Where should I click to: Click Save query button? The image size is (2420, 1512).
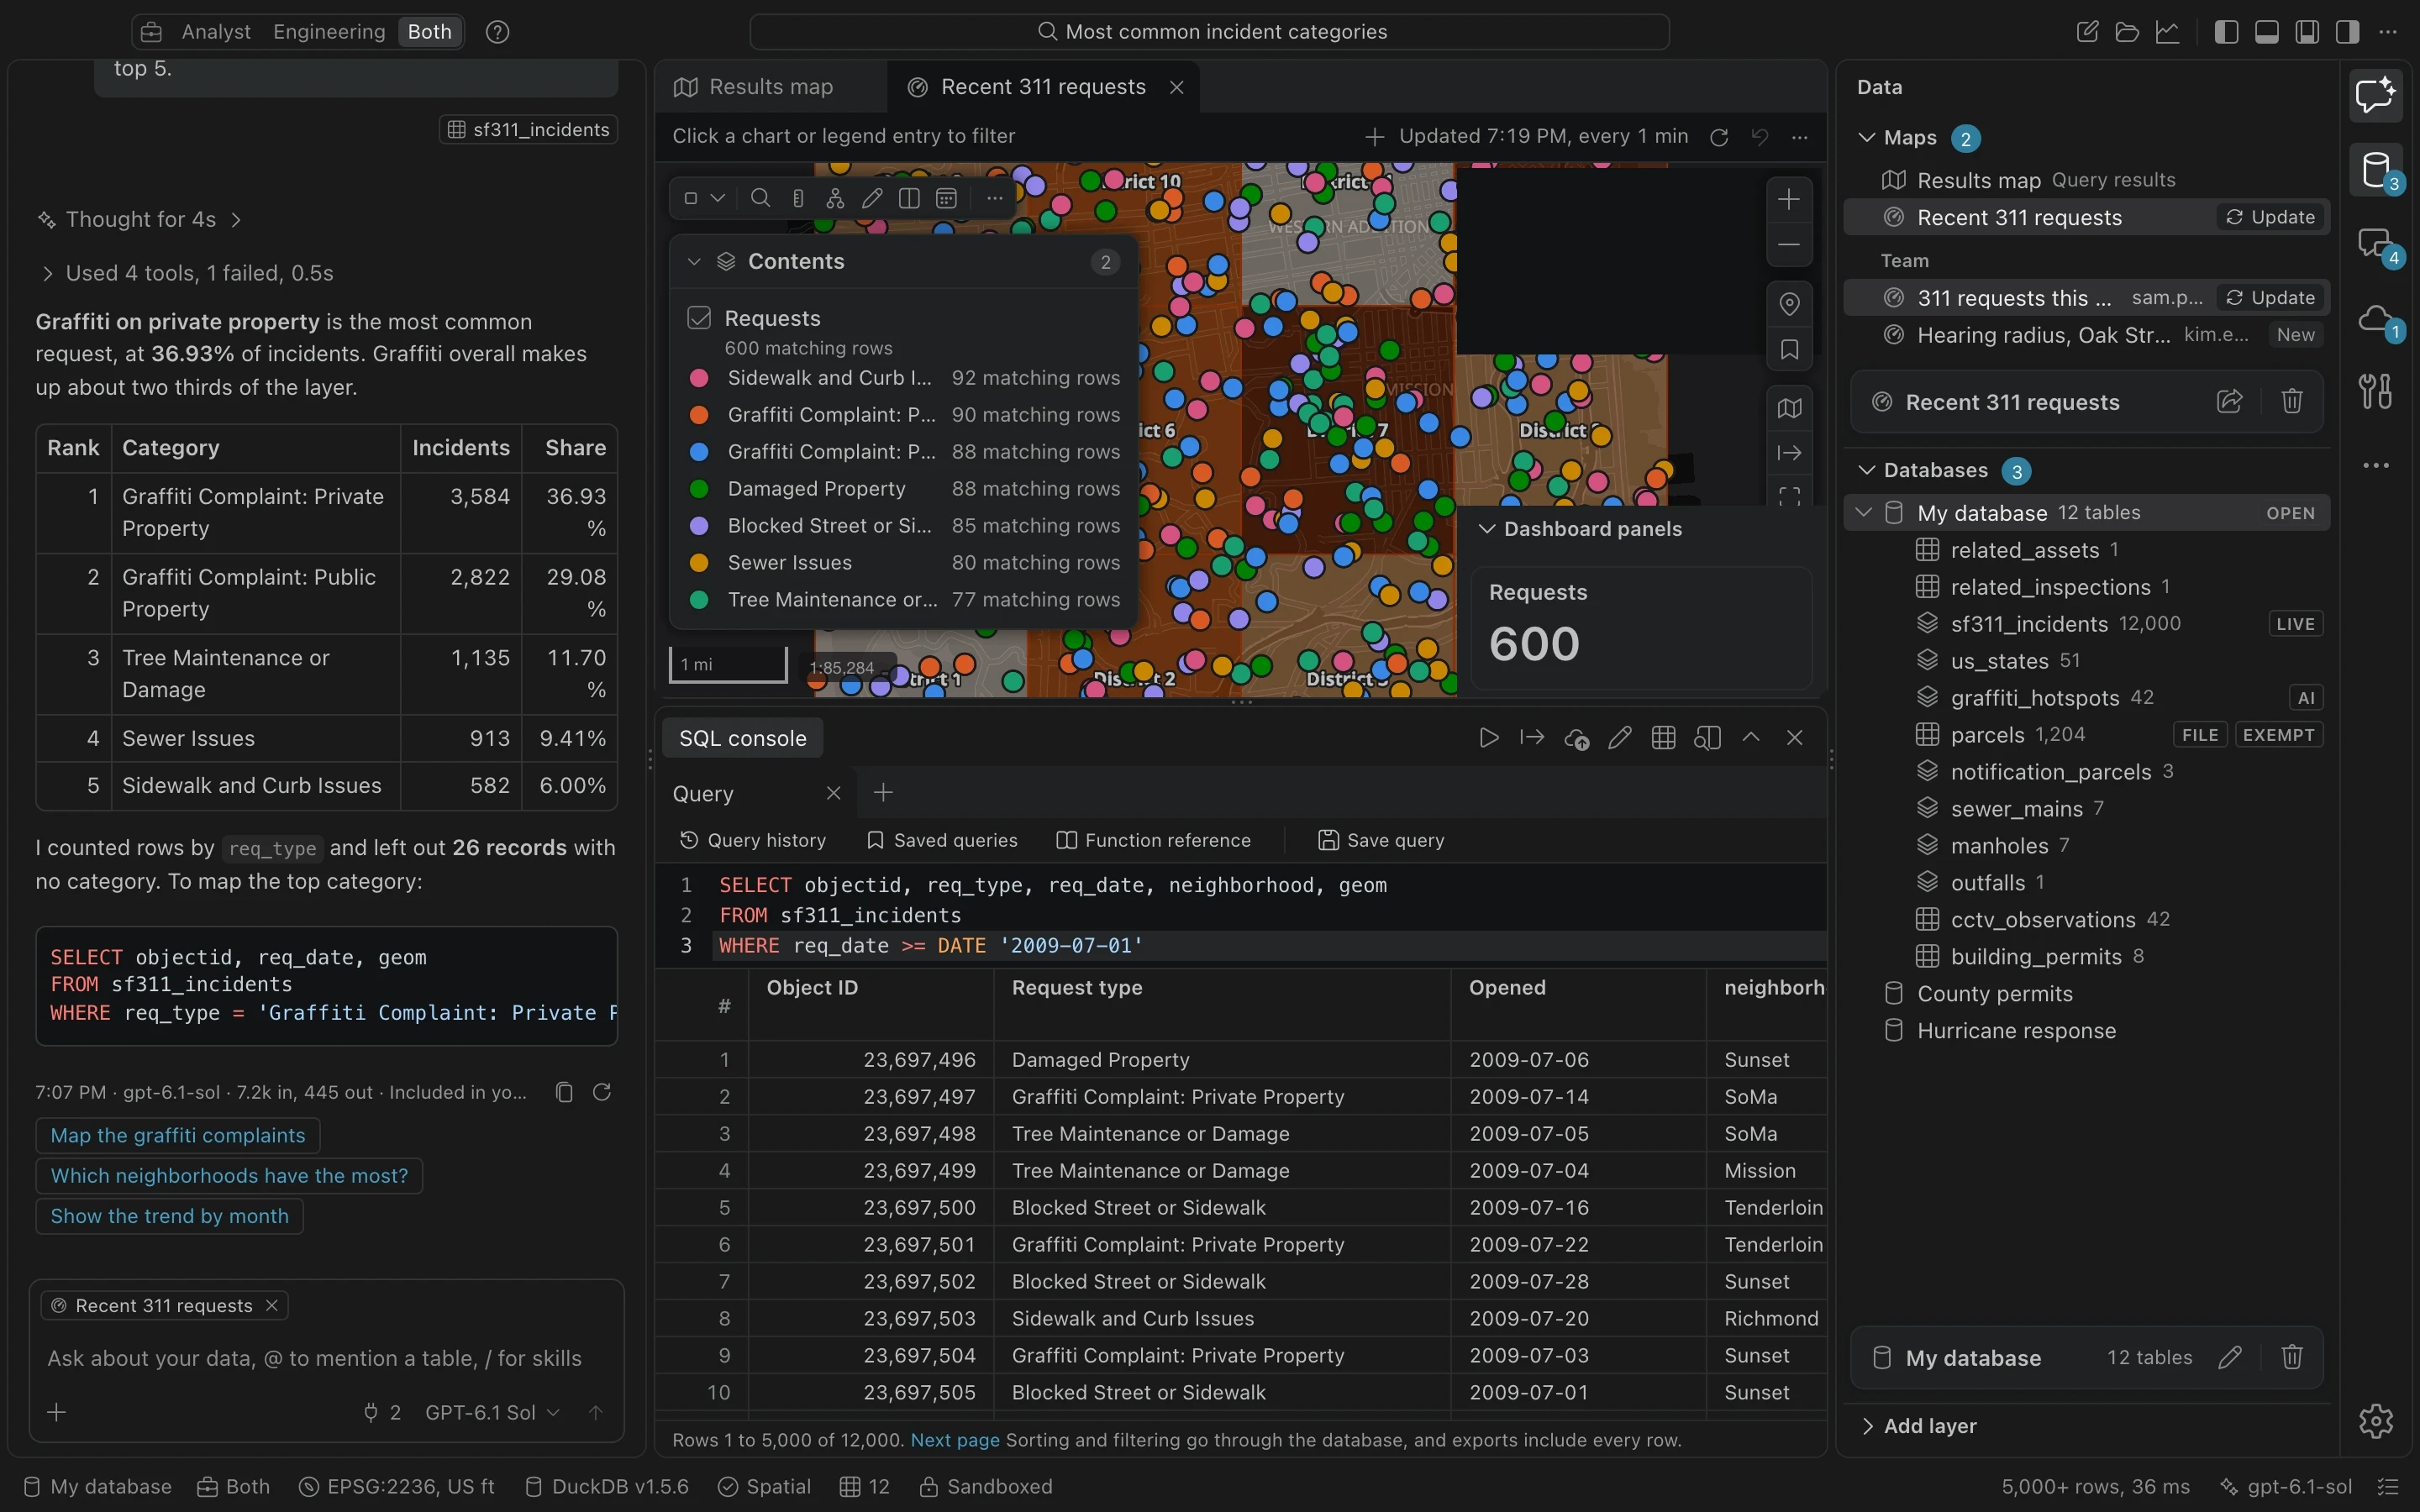[1381, 840]
